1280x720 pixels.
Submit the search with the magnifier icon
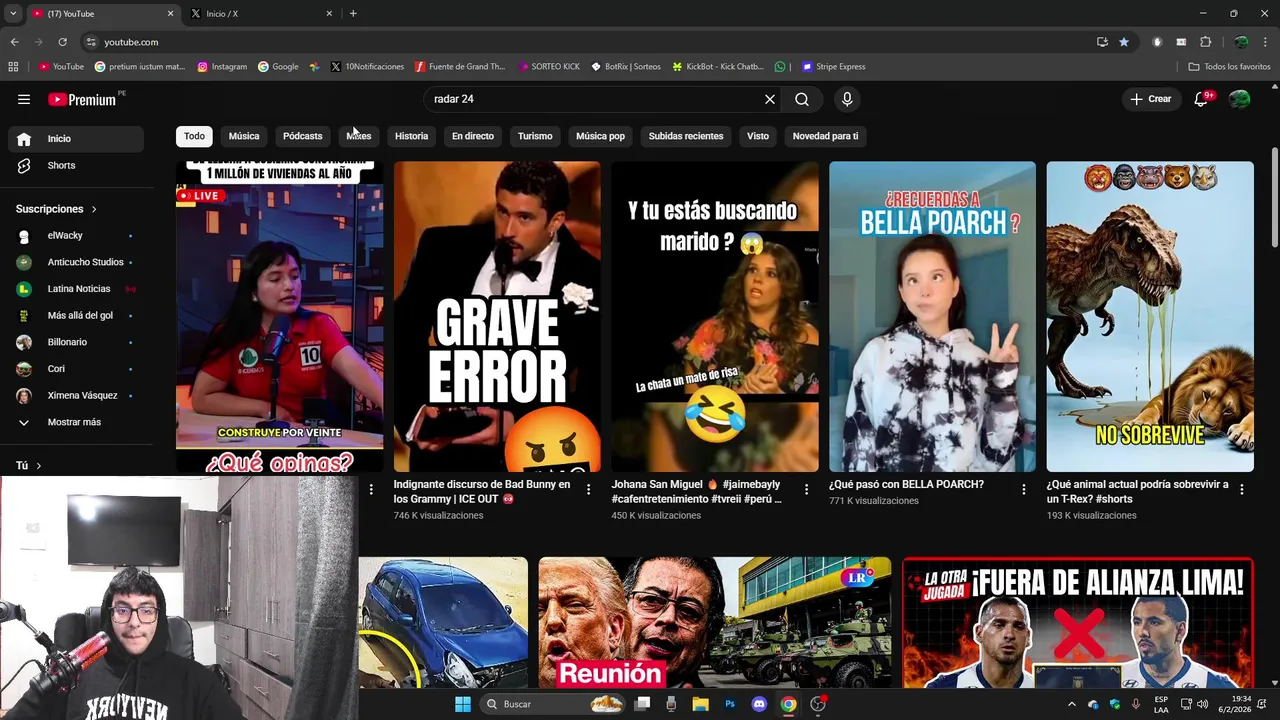point(802,99)
